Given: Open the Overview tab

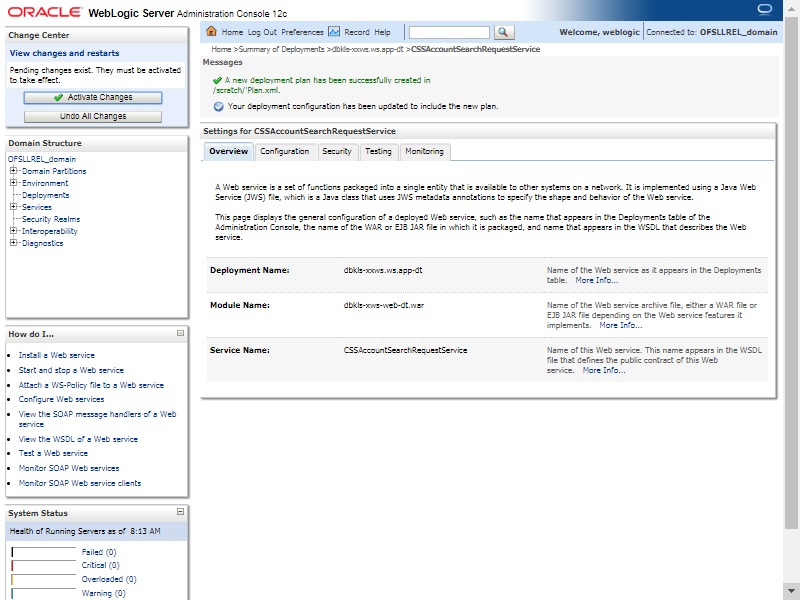Looking at the screenshot, I should 229,152.
